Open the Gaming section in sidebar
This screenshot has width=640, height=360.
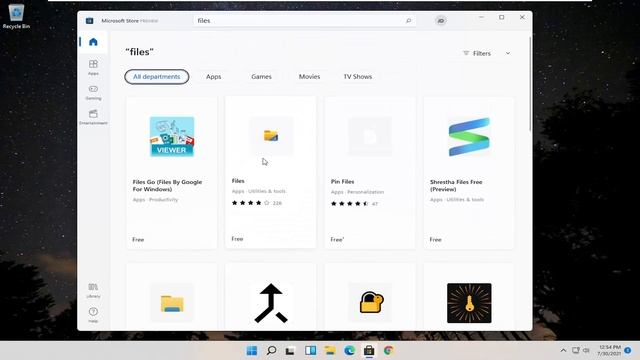pos(93,92)
